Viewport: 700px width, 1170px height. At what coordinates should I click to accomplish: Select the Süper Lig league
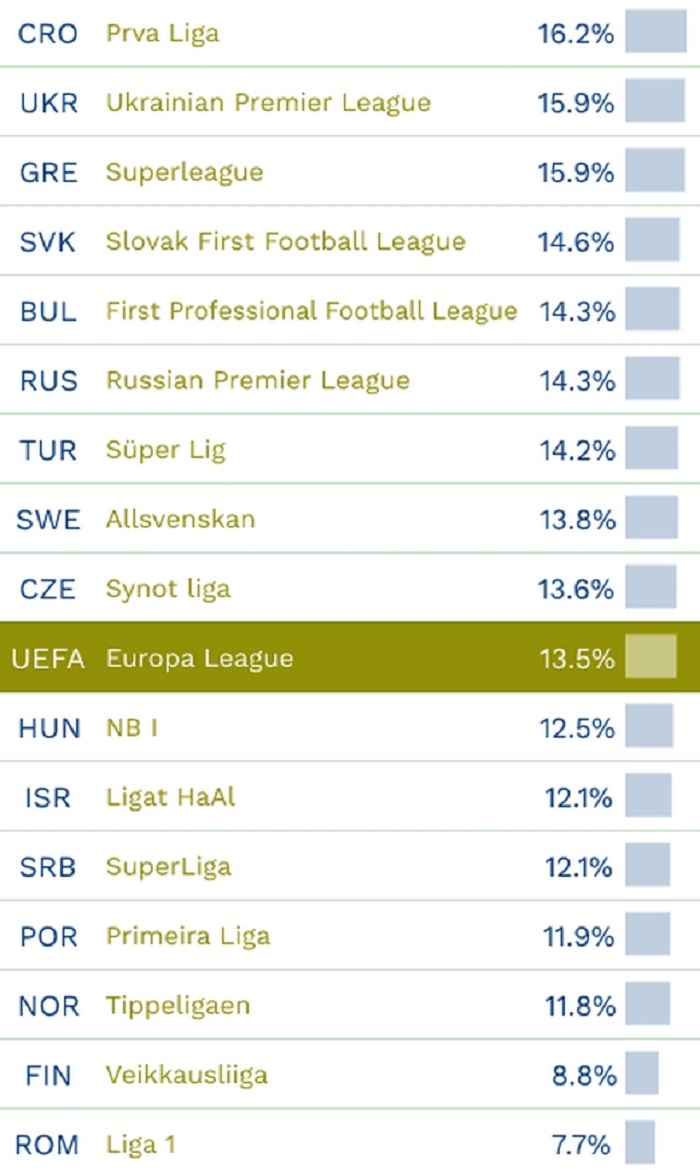click(x=166, y=450)
